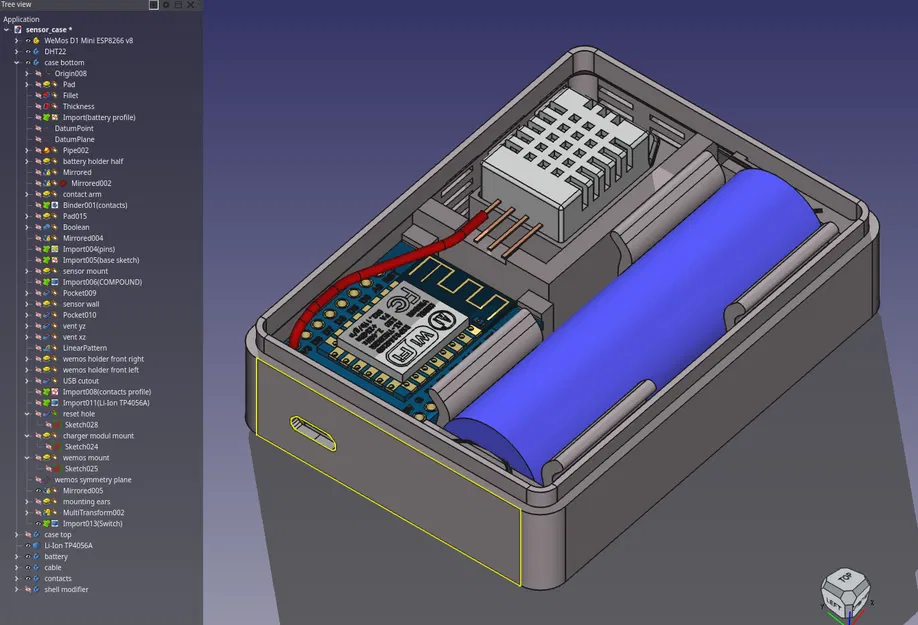
Task: Select the 'sensor mount' row
Action: pyautogui.click(x=85, y=271)
